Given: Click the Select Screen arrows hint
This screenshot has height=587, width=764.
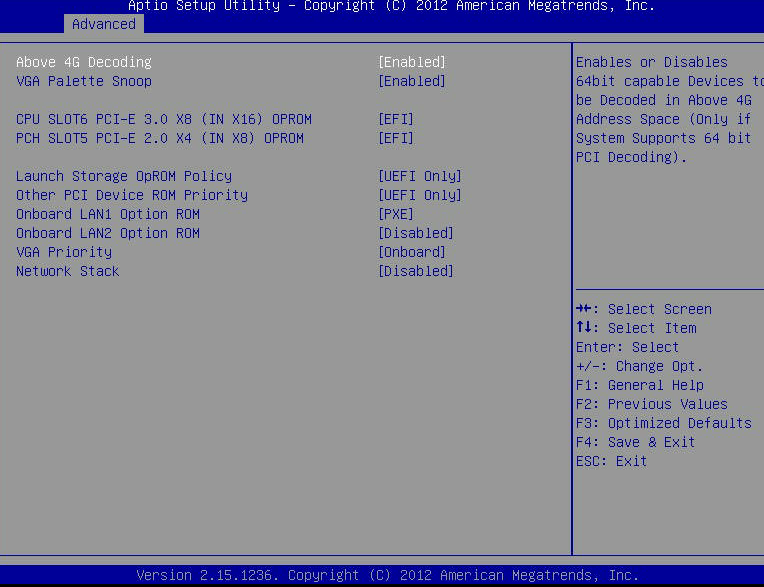Looking at the screenshot, I should coord(644,309).
